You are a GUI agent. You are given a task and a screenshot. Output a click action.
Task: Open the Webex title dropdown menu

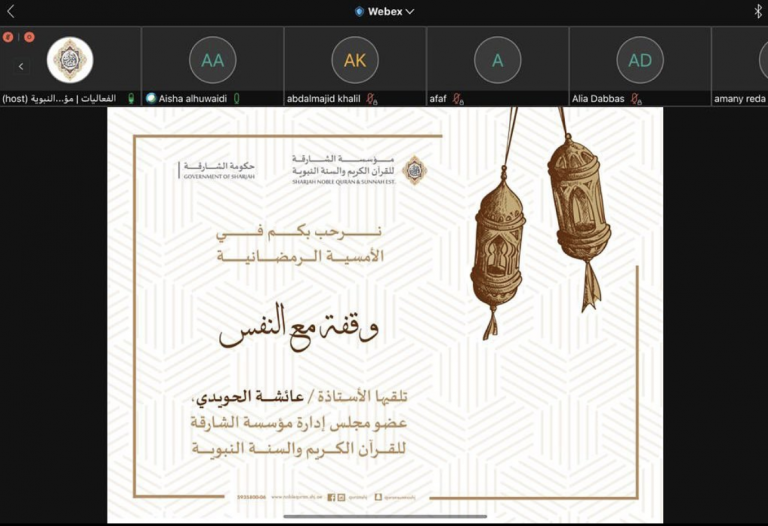[384, 11]
